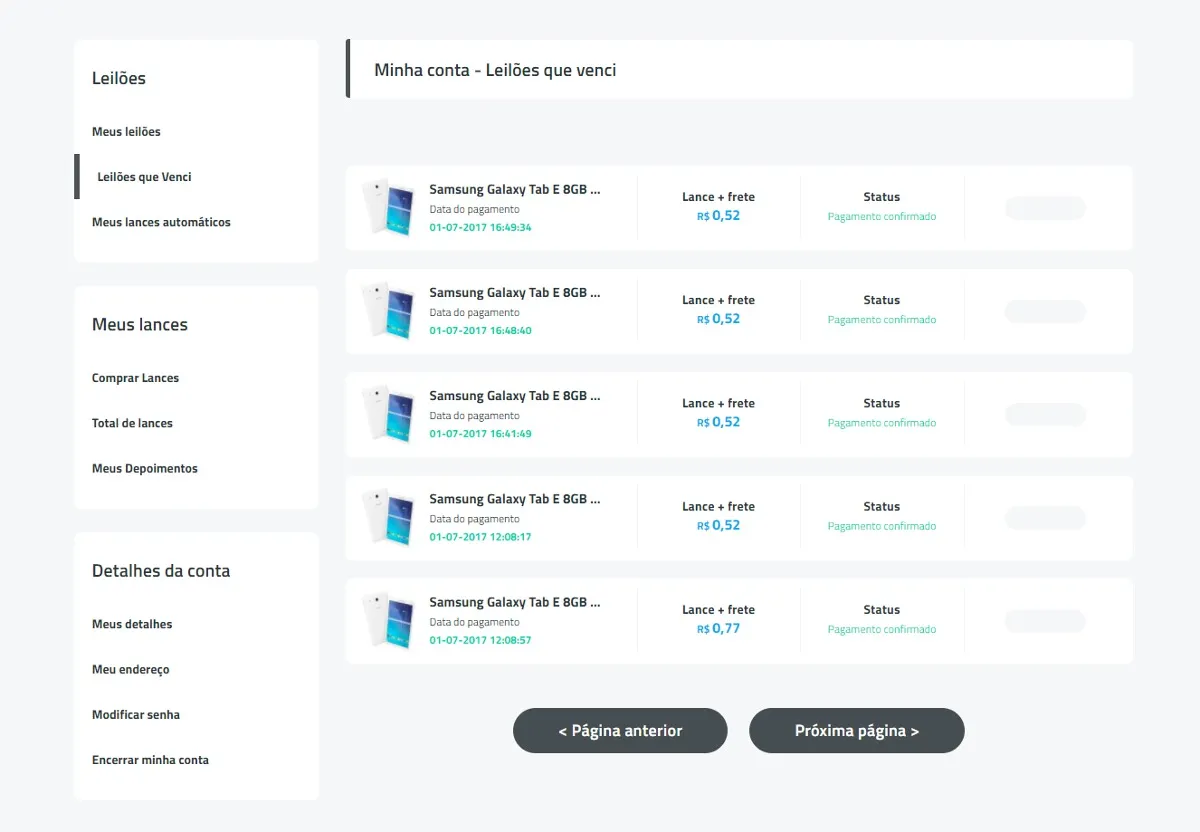The height and width of the screenshot is (832, 1200).
Task: Click Pagamento confirmado in 16:41:49 row
Action: pos(882,423)
